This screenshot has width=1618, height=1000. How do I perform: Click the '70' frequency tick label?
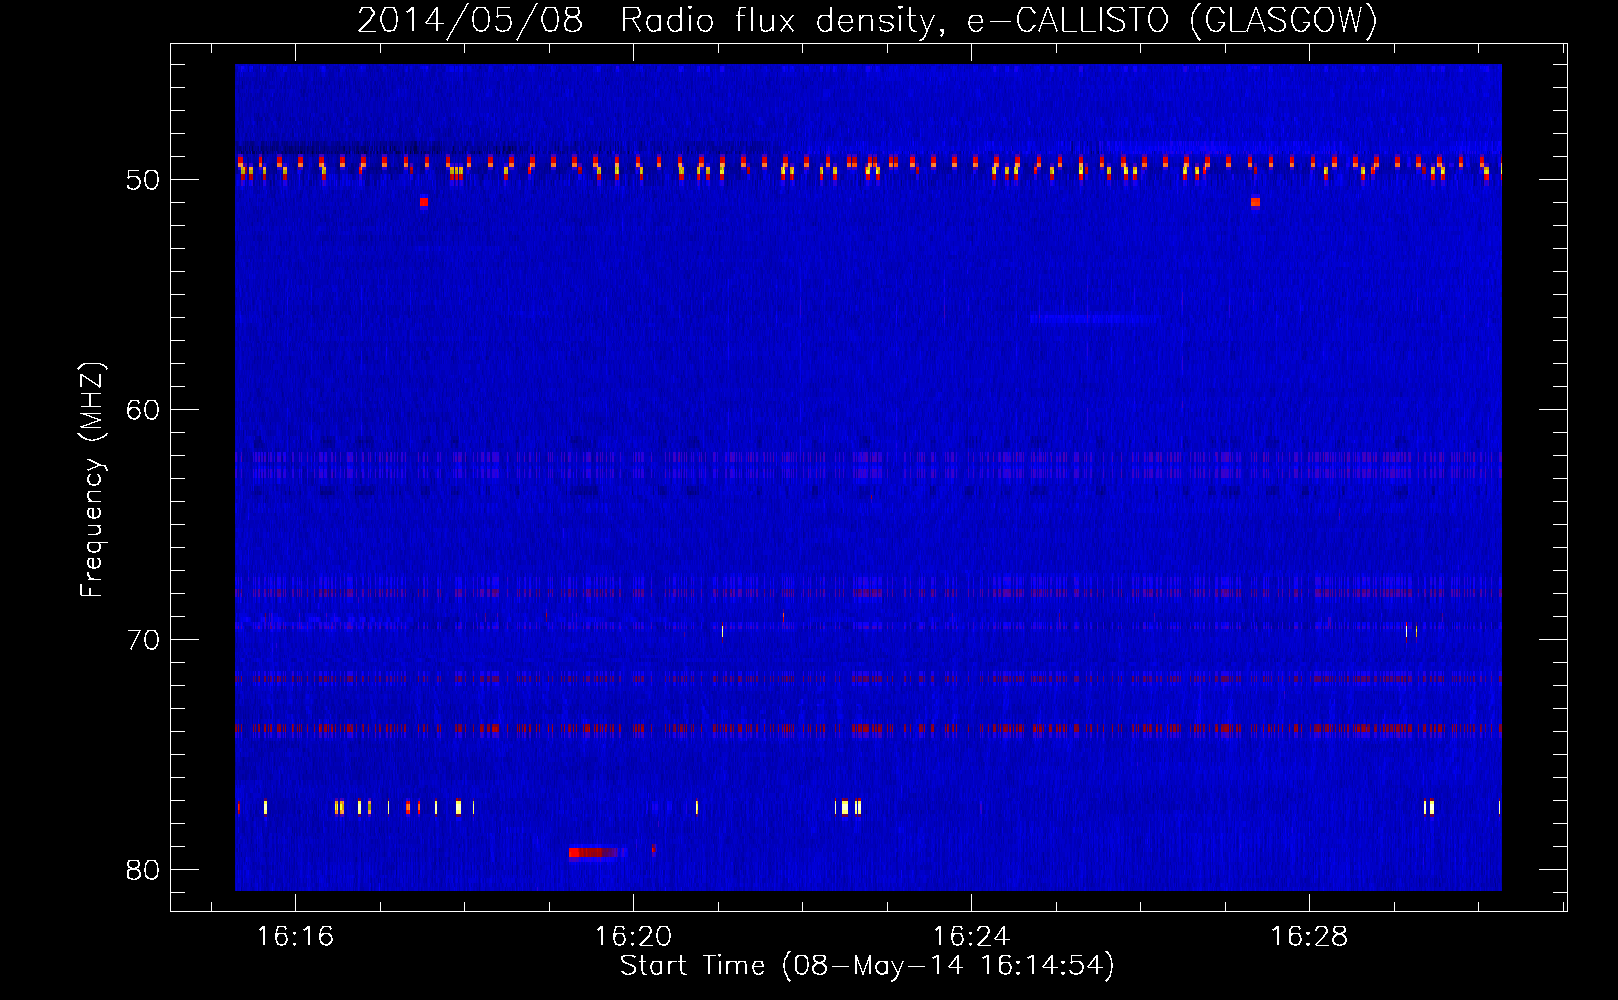(144, 640)
